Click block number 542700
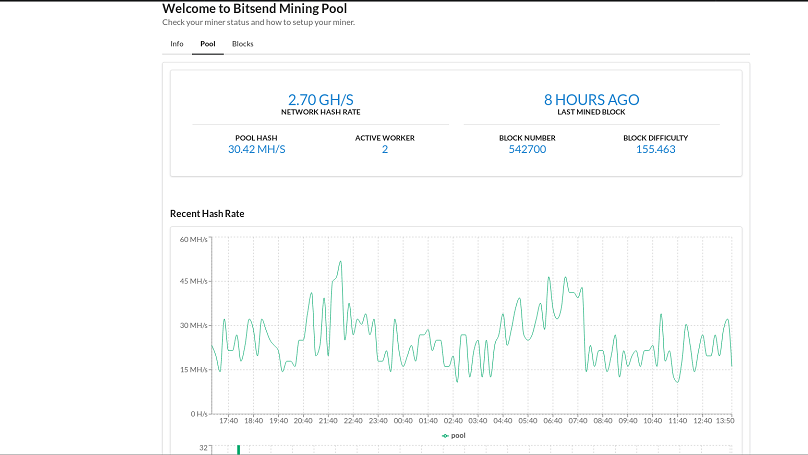 [527, 149]
